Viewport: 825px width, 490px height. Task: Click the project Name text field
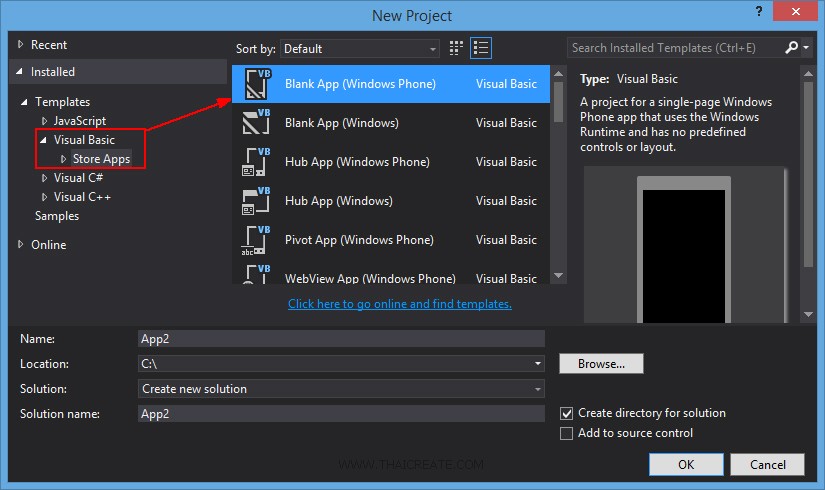coord(341,339)
